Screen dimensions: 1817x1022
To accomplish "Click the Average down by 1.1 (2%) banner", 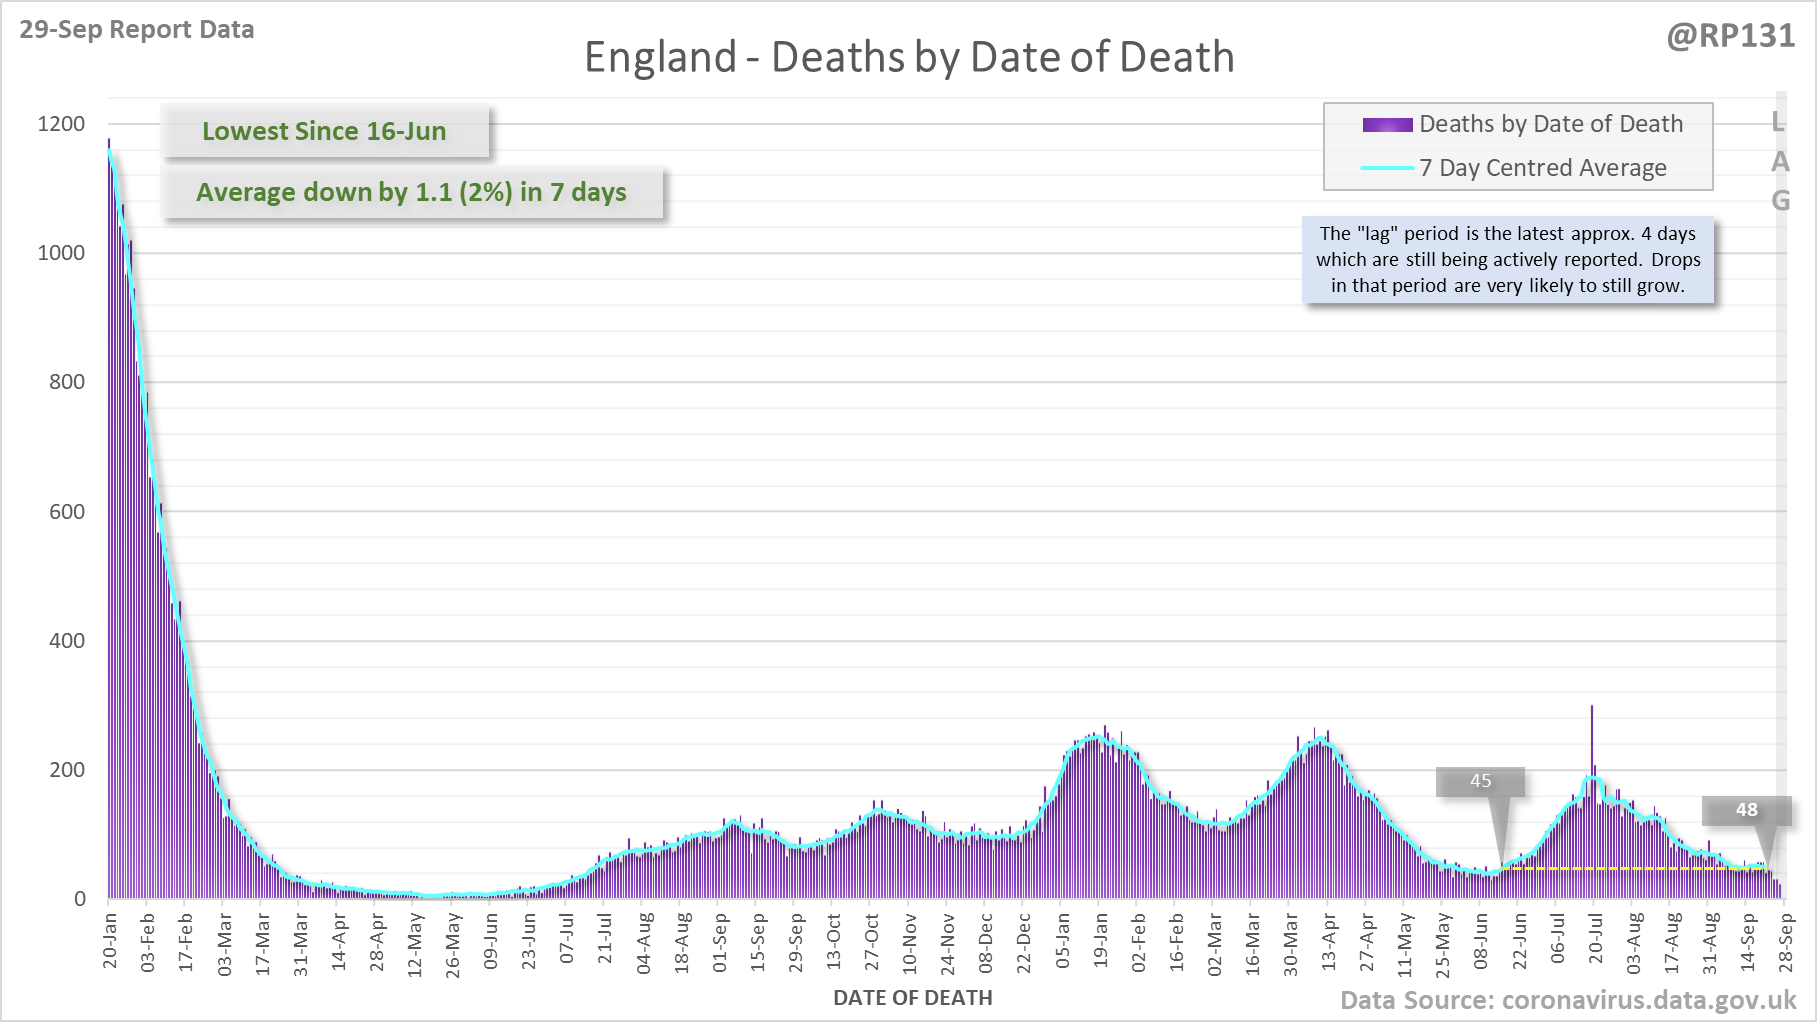I will tap(411, 192).
